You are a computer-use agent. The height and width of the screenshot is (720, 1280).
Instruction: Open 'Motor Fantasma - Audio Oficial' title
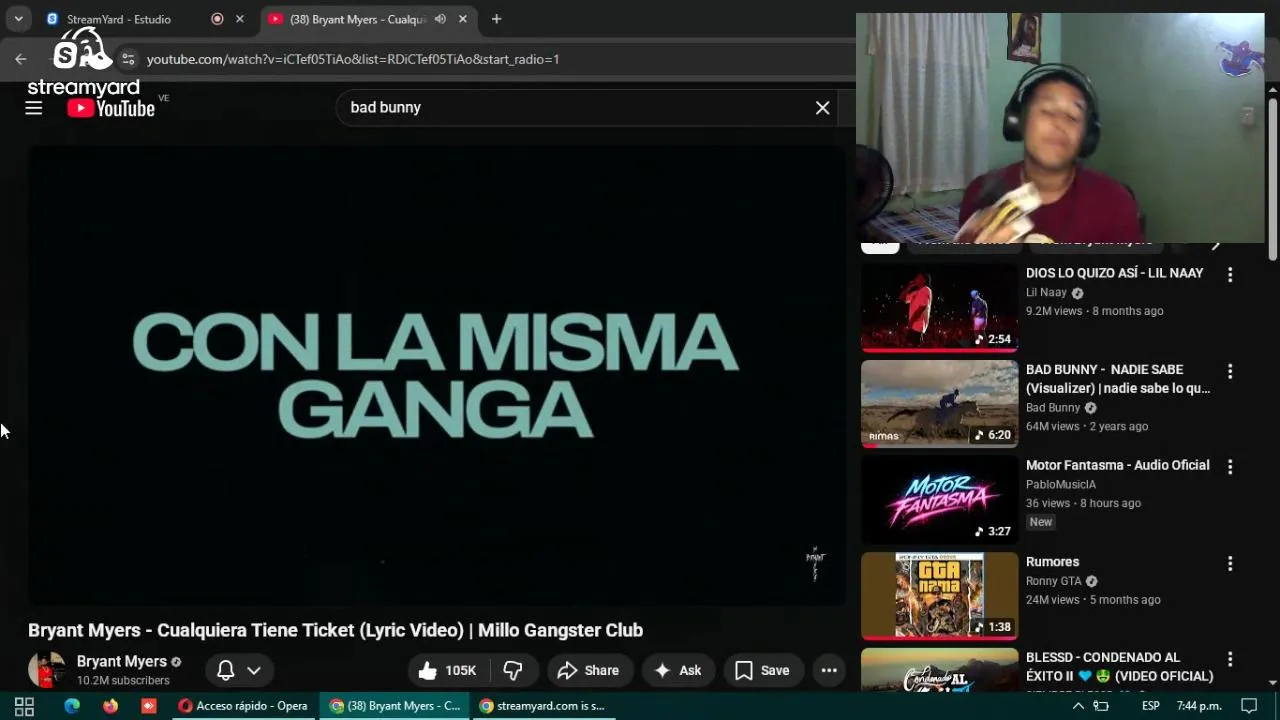pyautogui.click(x=1117, y=465)
